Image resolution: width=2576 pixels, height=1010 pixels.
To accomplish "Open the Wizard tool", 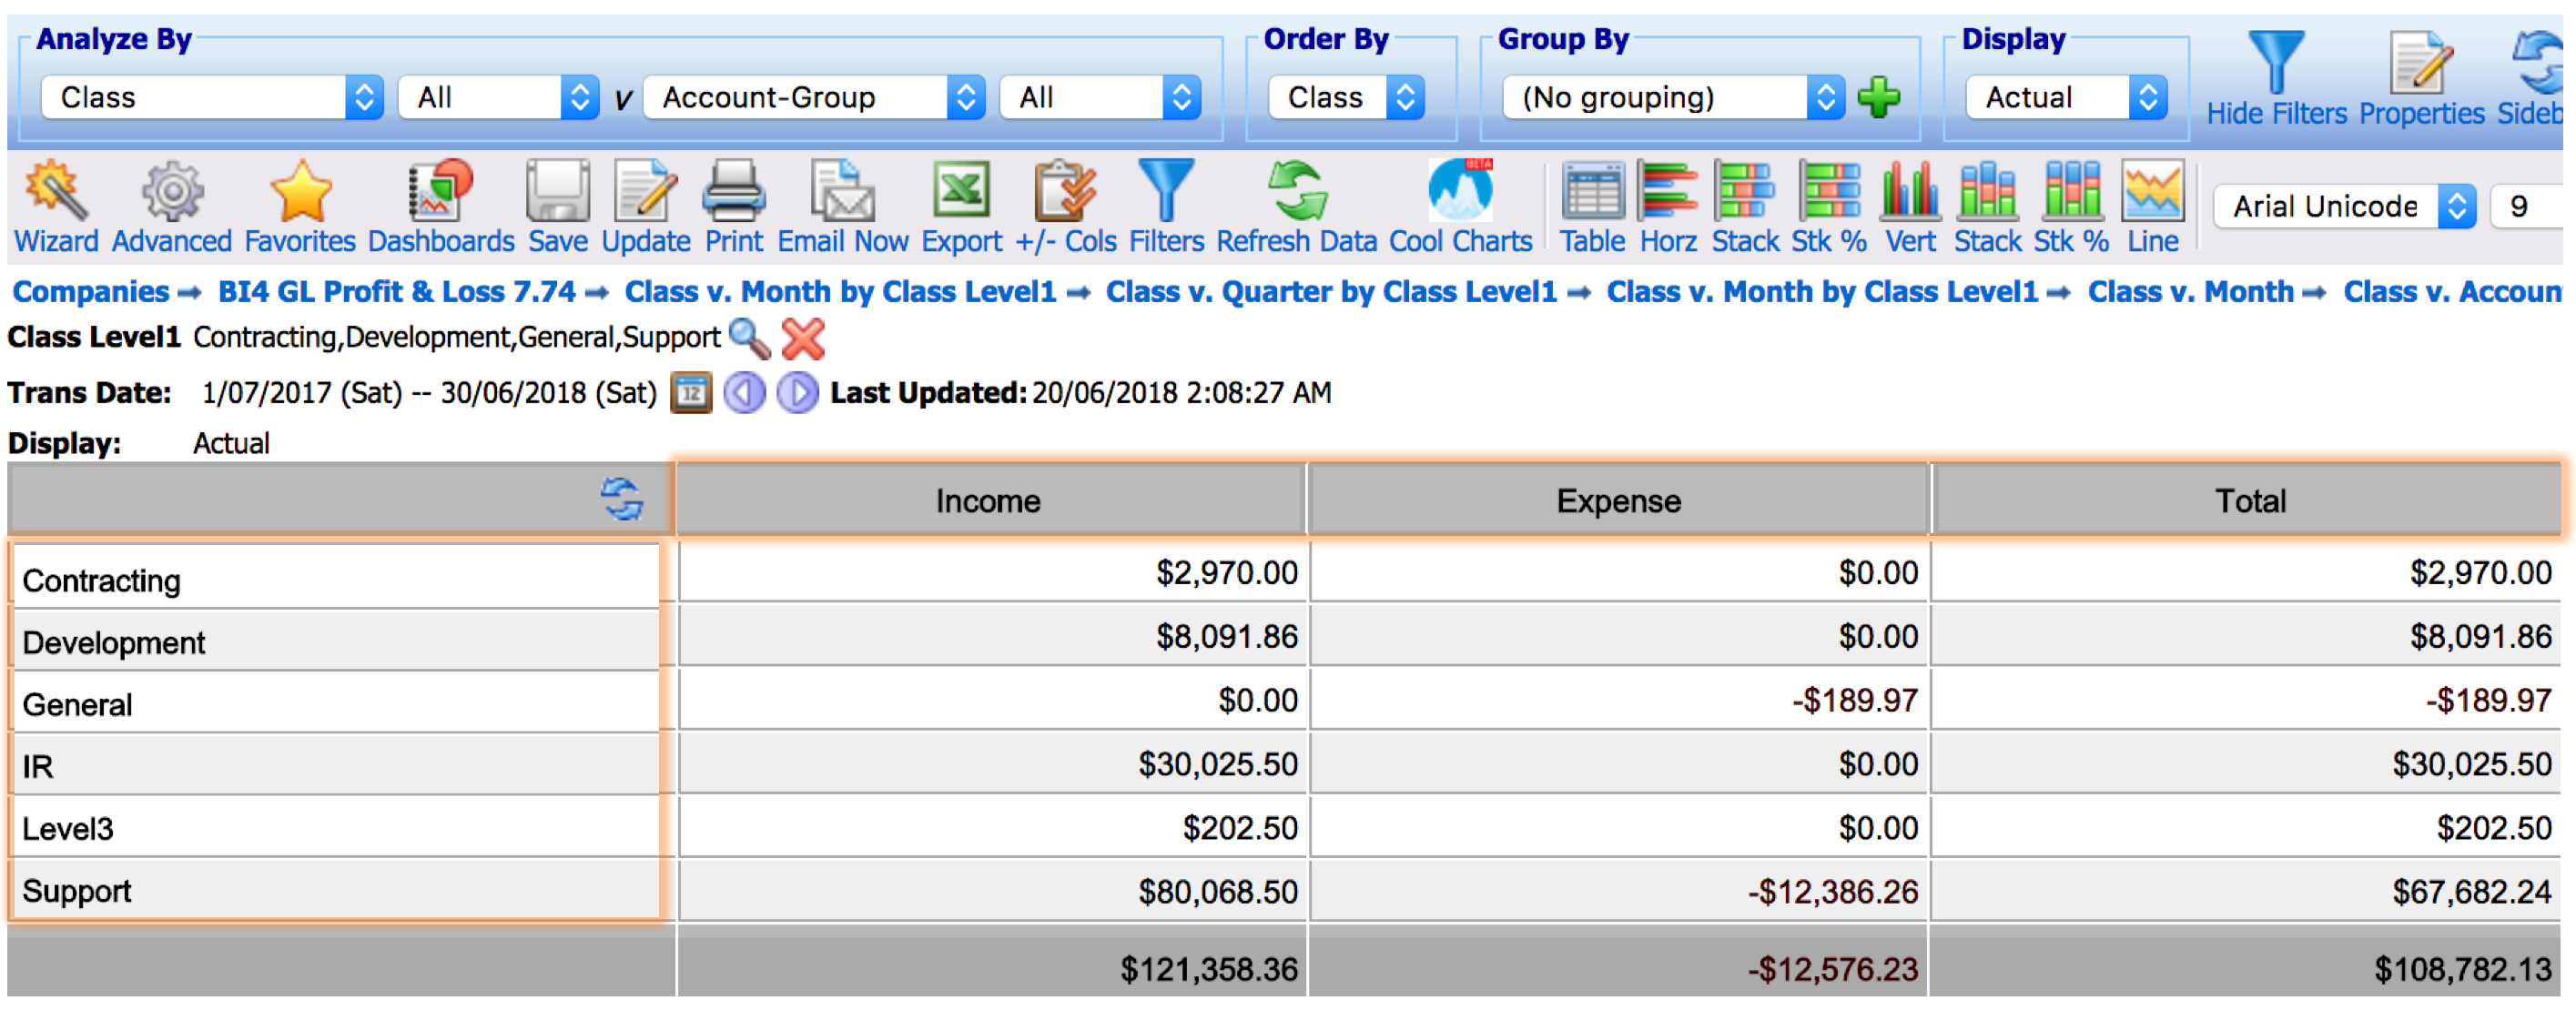I will point(56,207).
